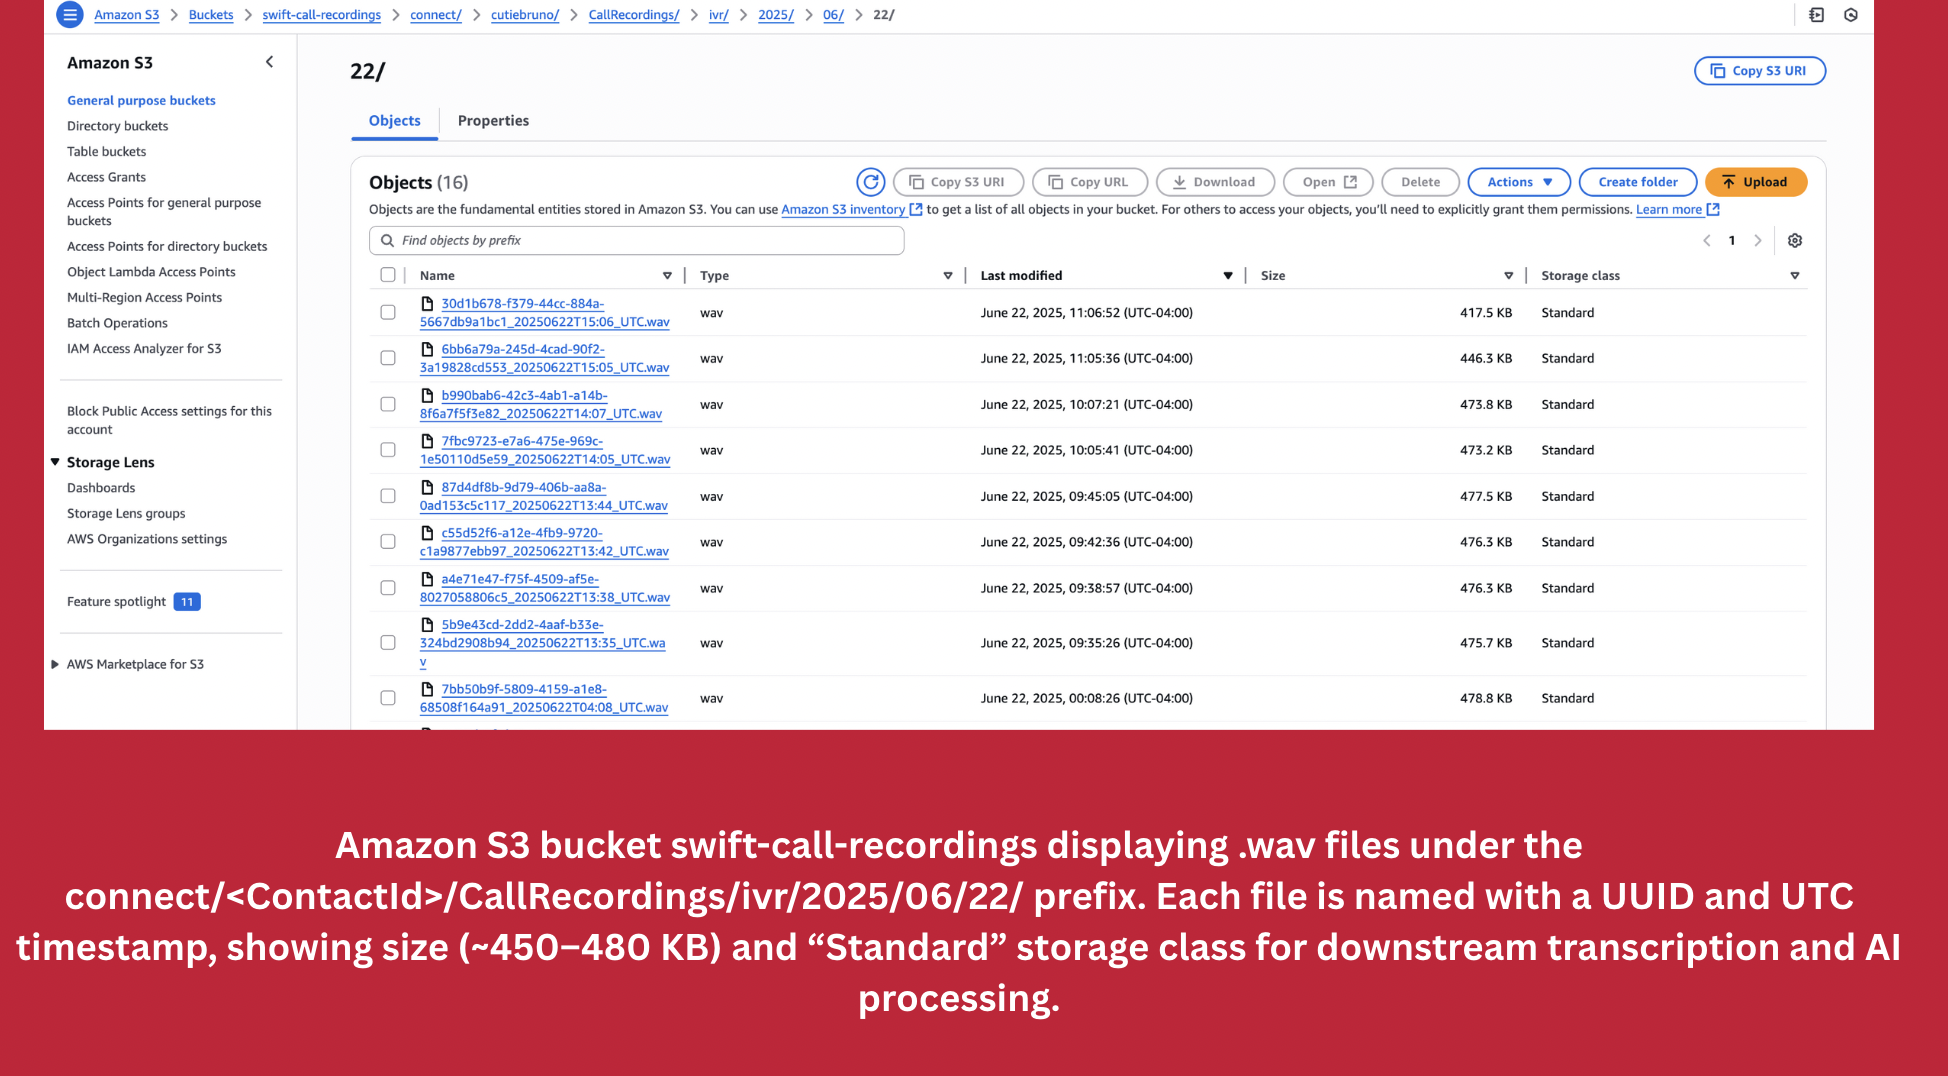Check the b990bab6 recording row
Image resolution: width=1948 pixels, height=1076 pixels.
point(388,405)
